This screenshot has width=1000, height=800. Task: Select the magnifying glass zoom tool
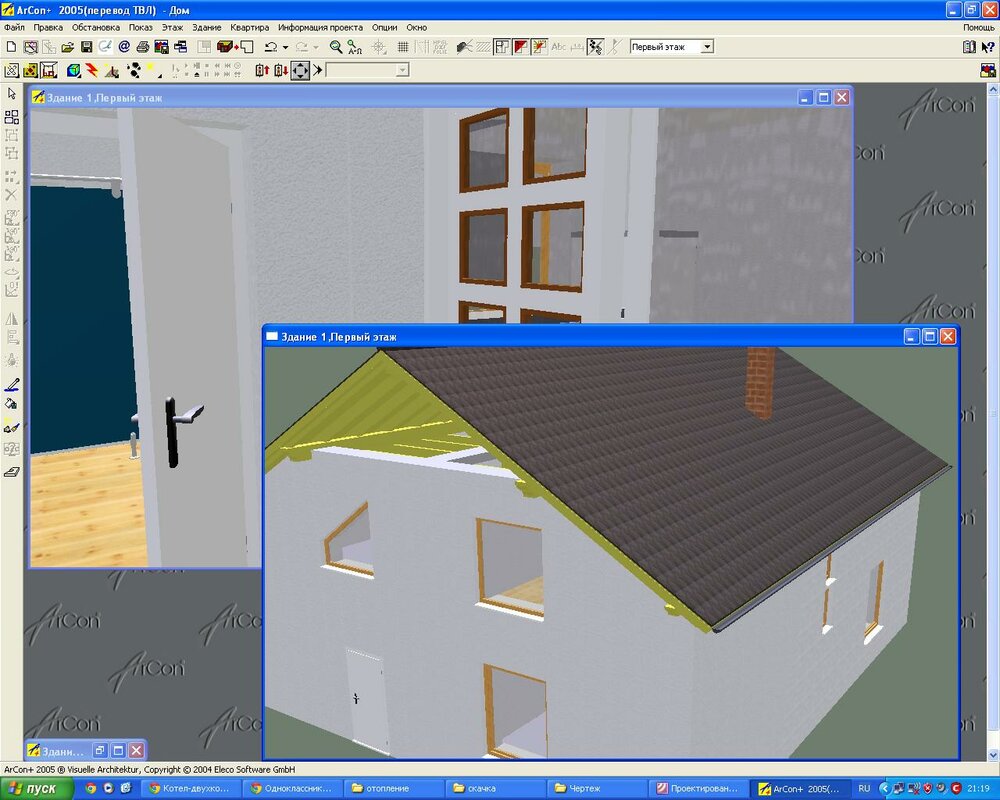[336, 47]
